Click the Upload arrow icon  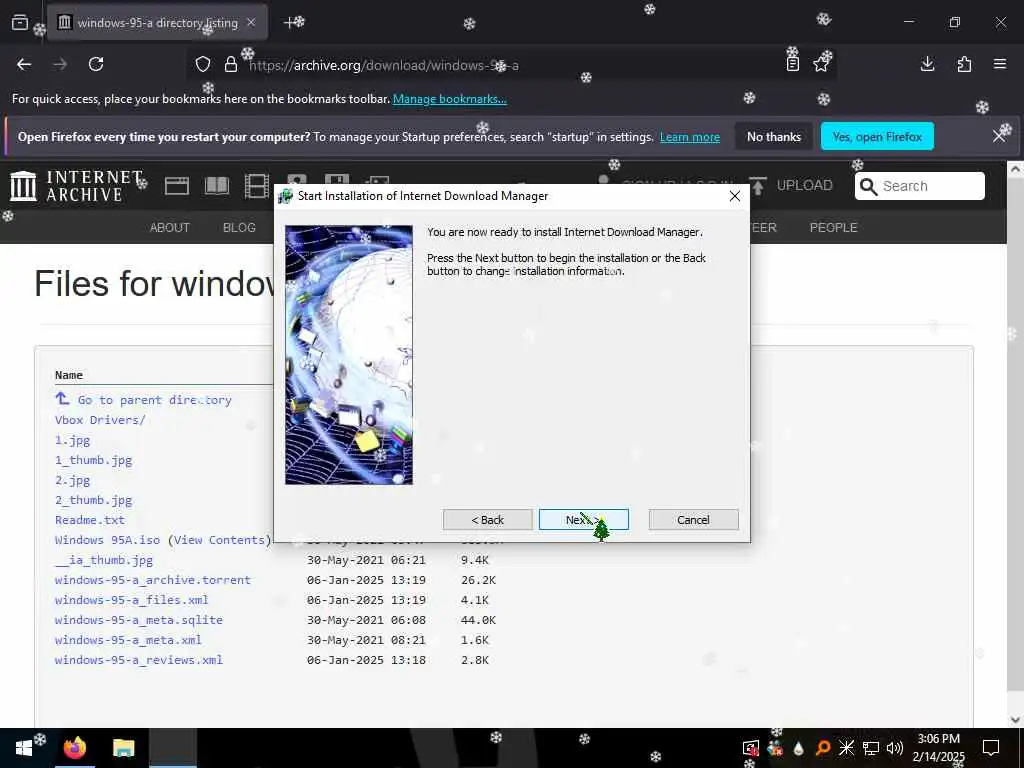point(758,186)
